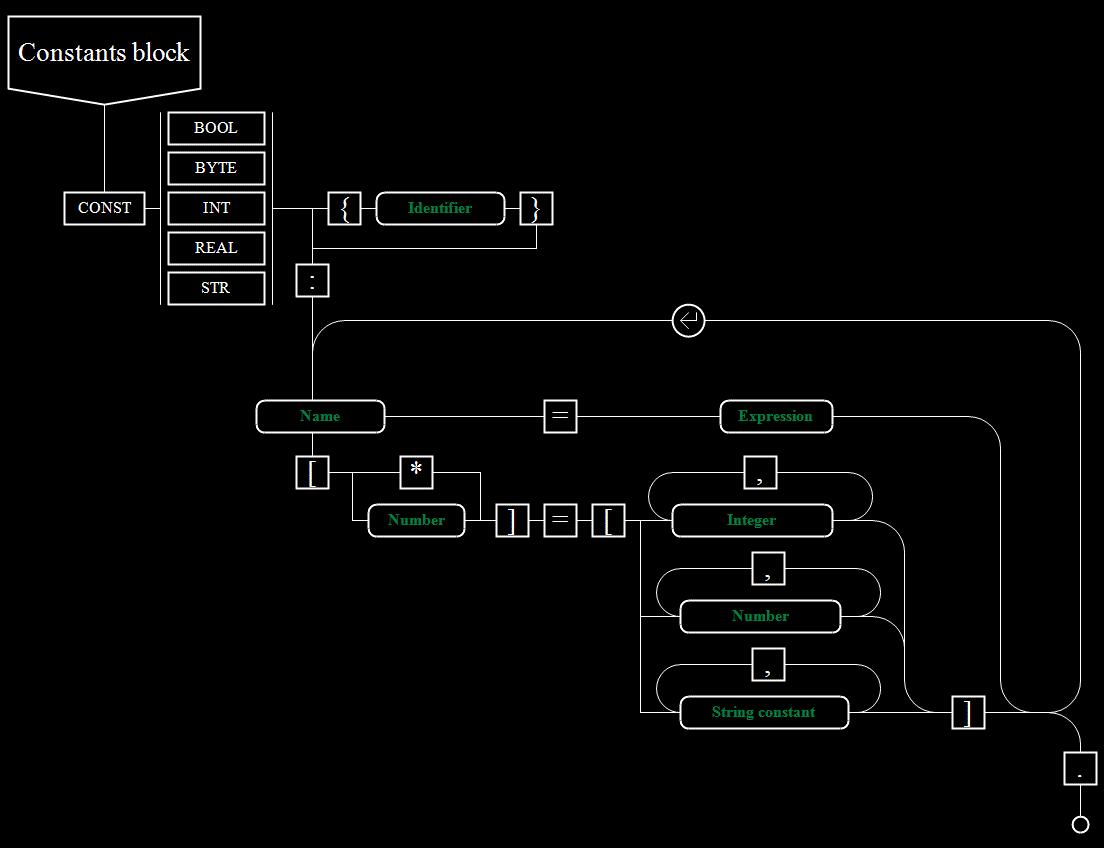
Task: Open the Expression node
Action: [776, 416]
